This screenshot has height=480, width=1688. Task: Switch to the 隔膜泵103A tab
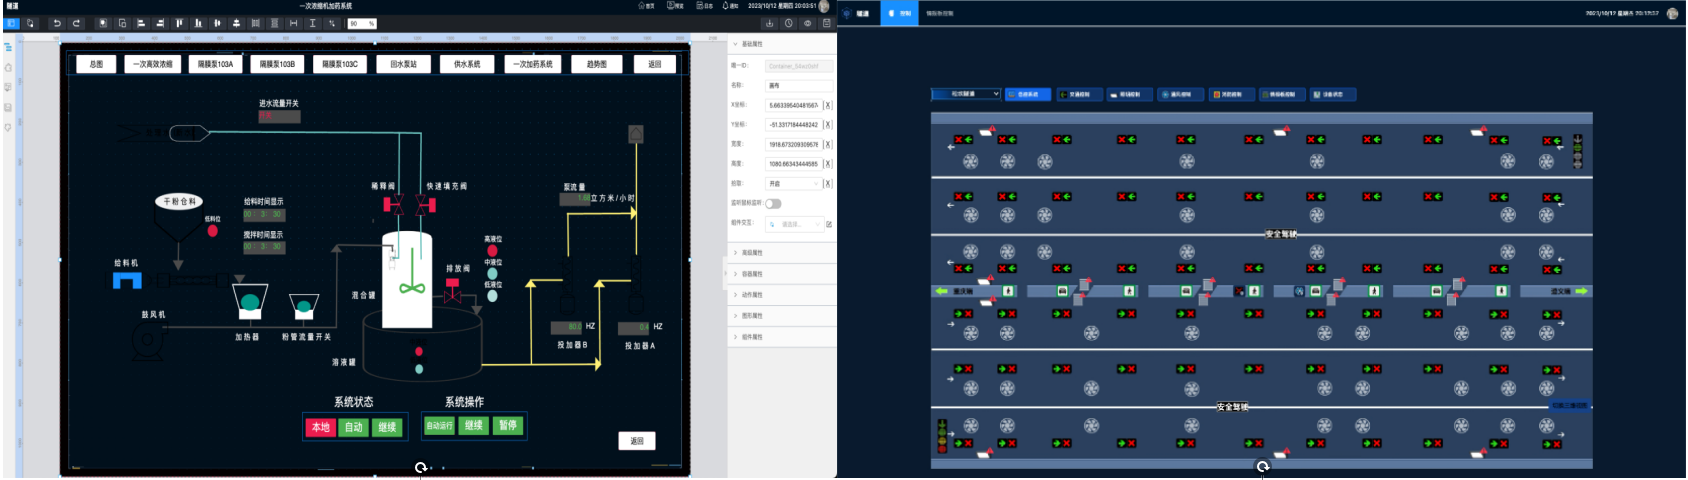(x=215, y=64)
